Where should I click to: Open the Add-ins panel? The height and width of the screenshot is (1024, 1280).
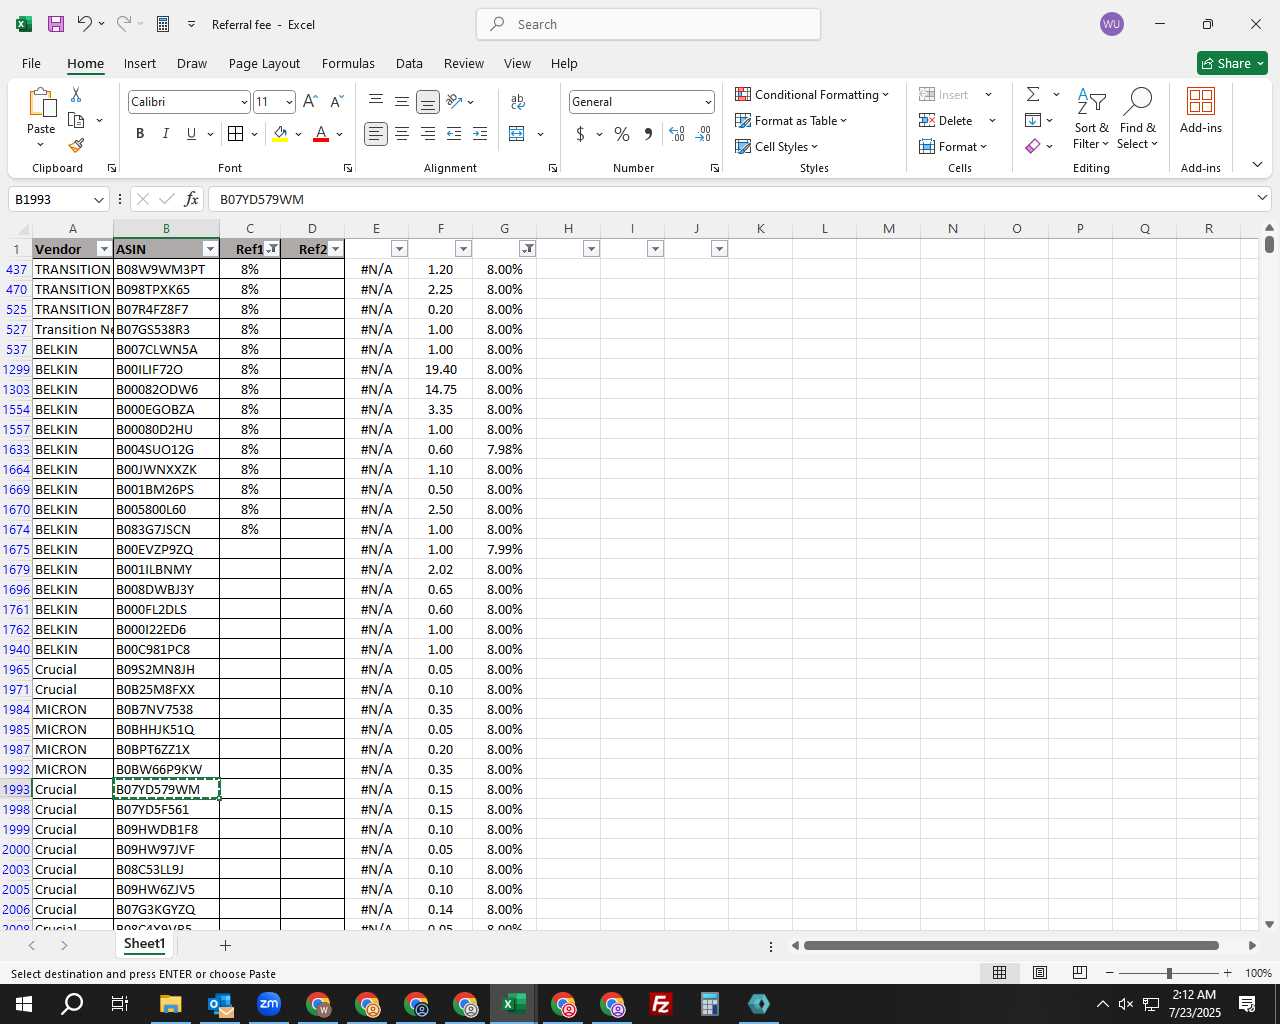1201,111
